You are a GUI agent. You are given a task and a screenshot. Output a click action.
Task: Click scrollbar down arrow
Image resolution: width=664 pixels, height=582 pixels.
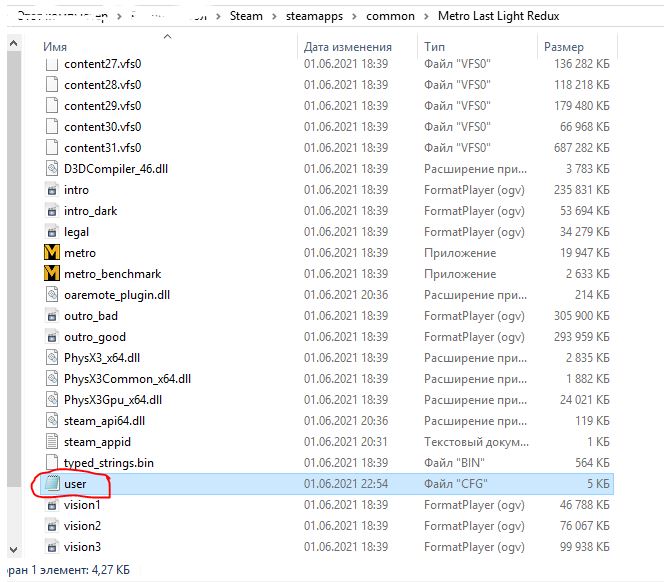tap(14, 550)
